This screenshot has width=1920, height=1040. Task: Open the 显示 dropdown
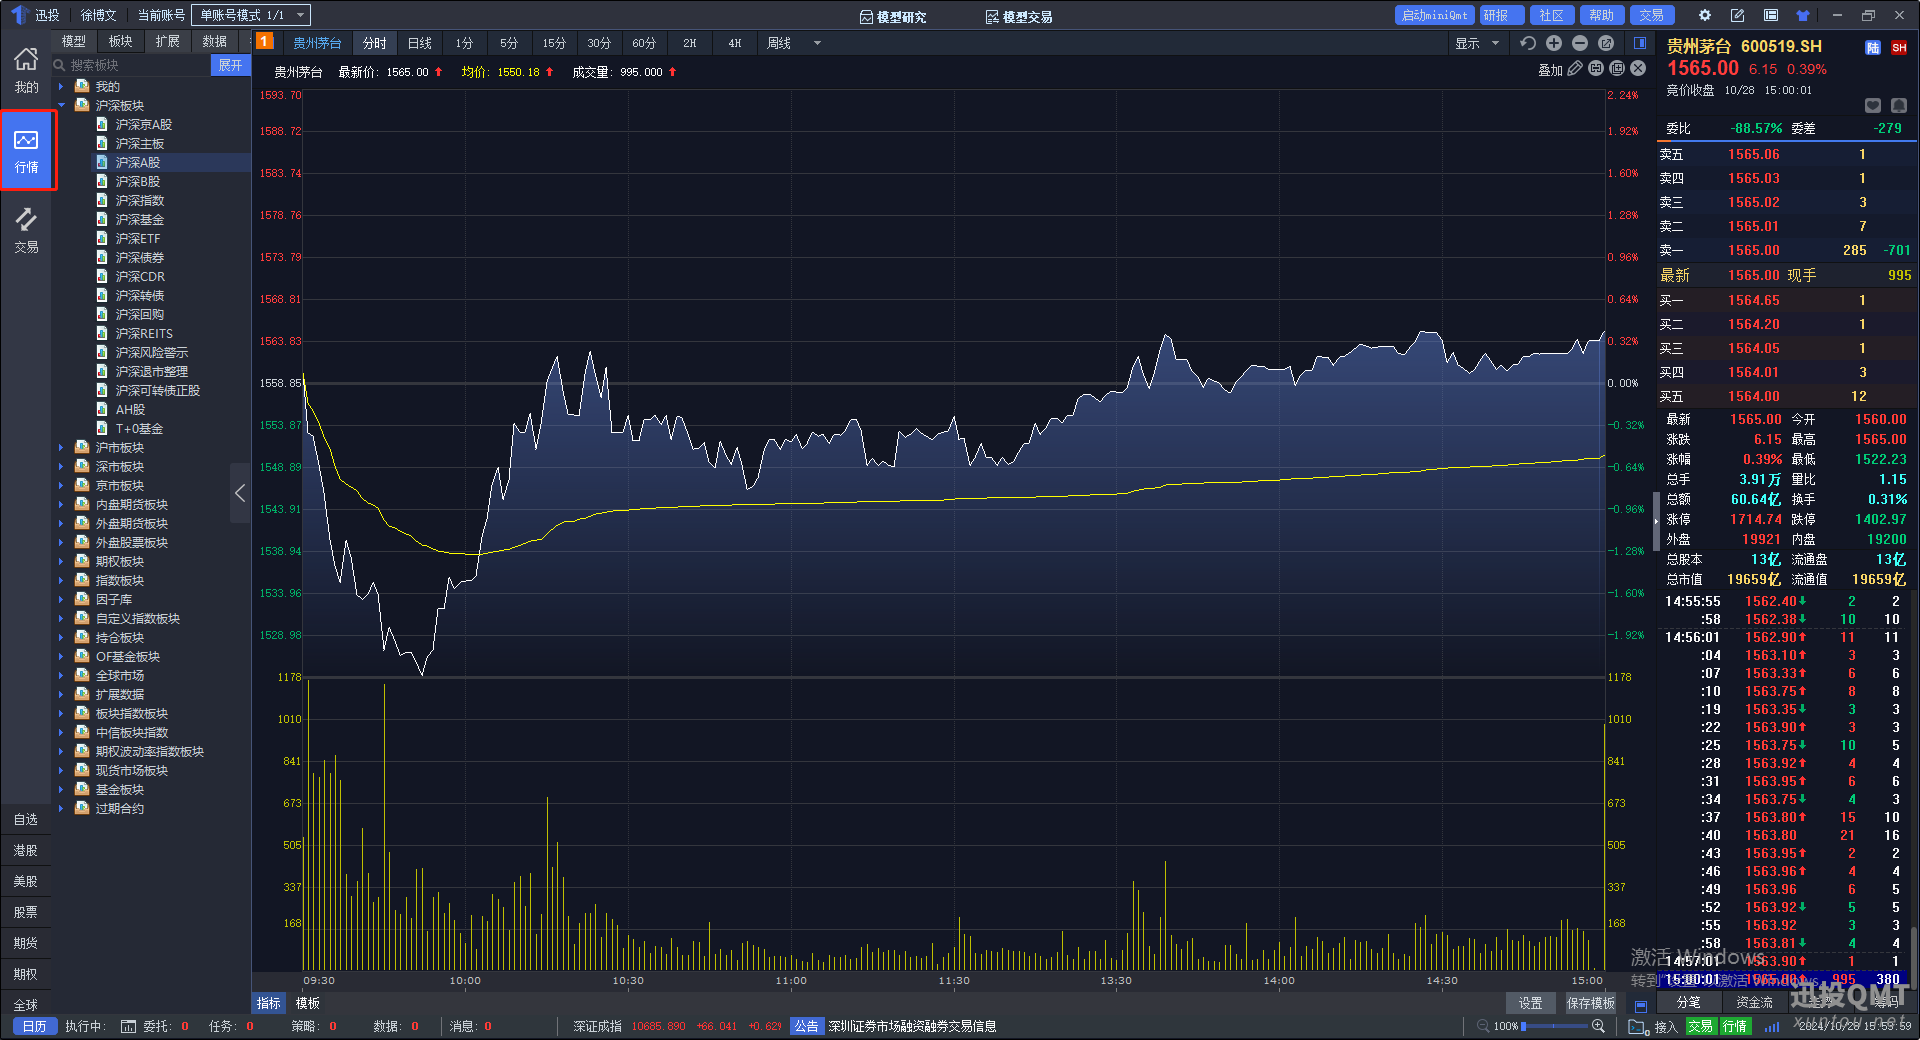[x=1477, y=43]
